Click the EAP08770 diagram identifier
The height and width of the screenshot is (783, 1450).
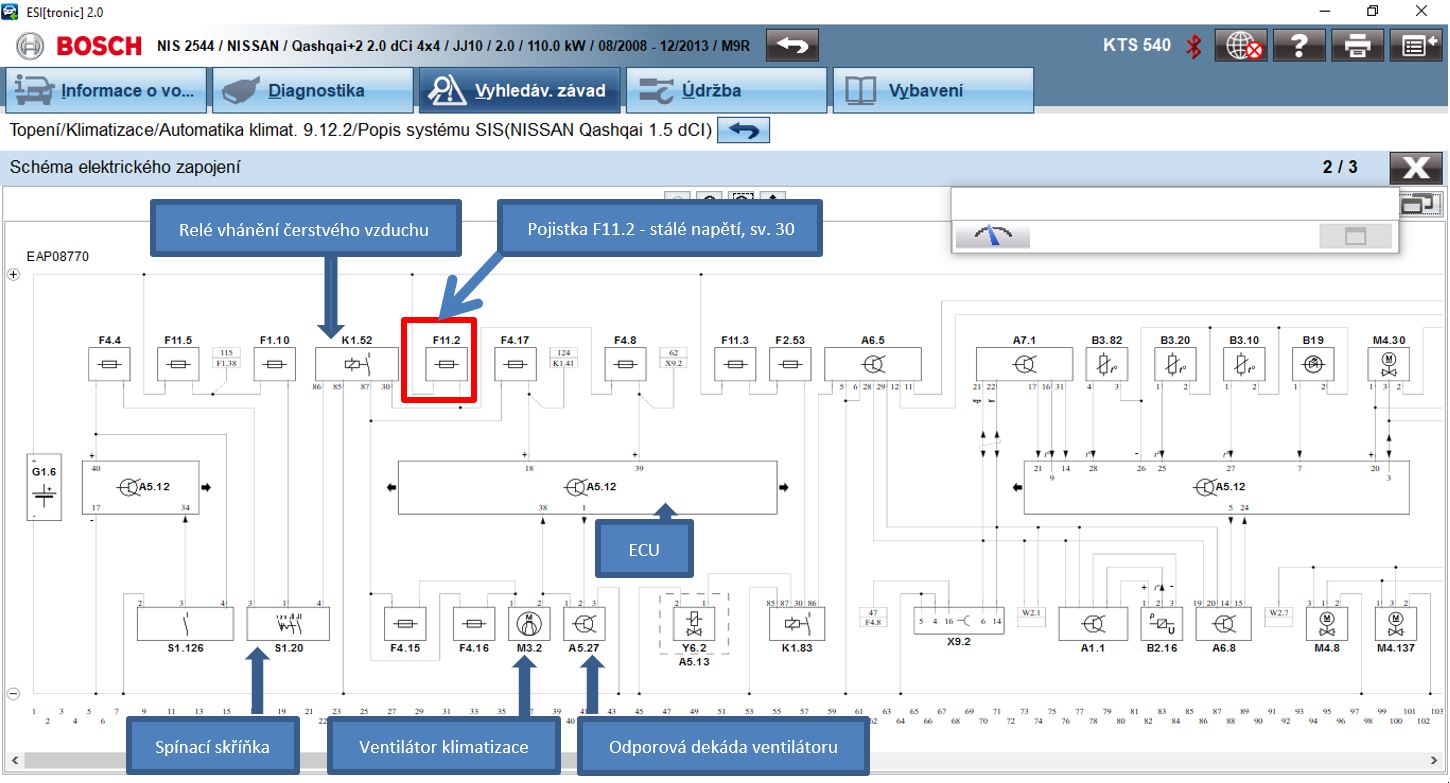(x=58, y=257)
